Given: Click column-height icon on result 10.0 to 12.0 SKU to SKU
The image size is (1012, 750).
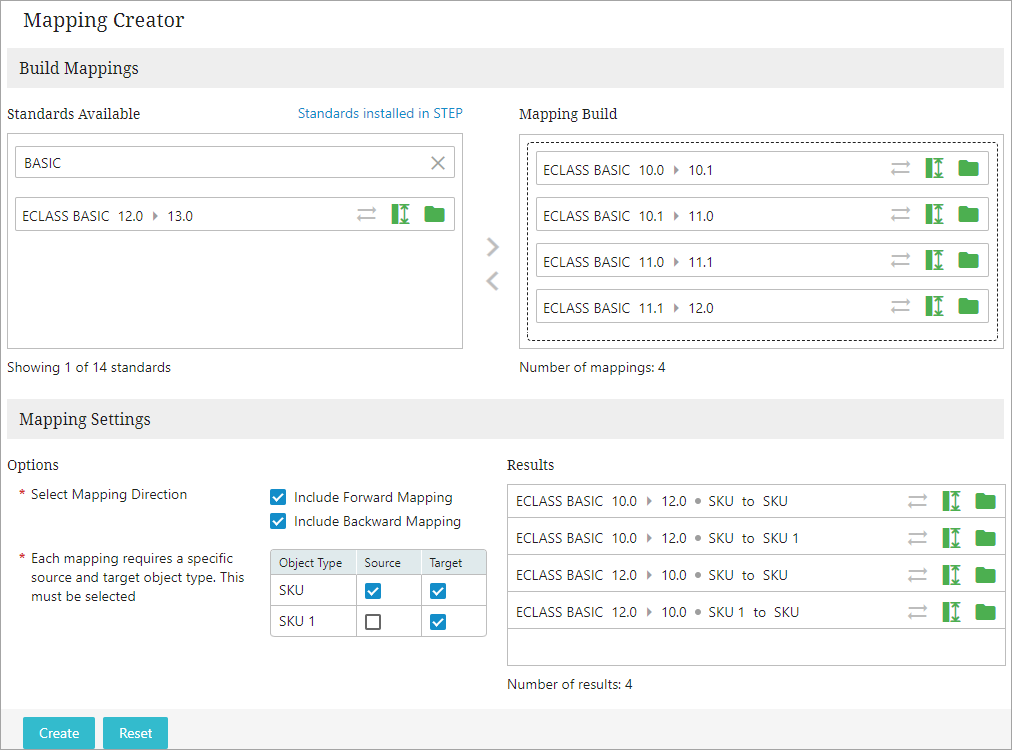Looking at the screenshot, I should [951, 501].
